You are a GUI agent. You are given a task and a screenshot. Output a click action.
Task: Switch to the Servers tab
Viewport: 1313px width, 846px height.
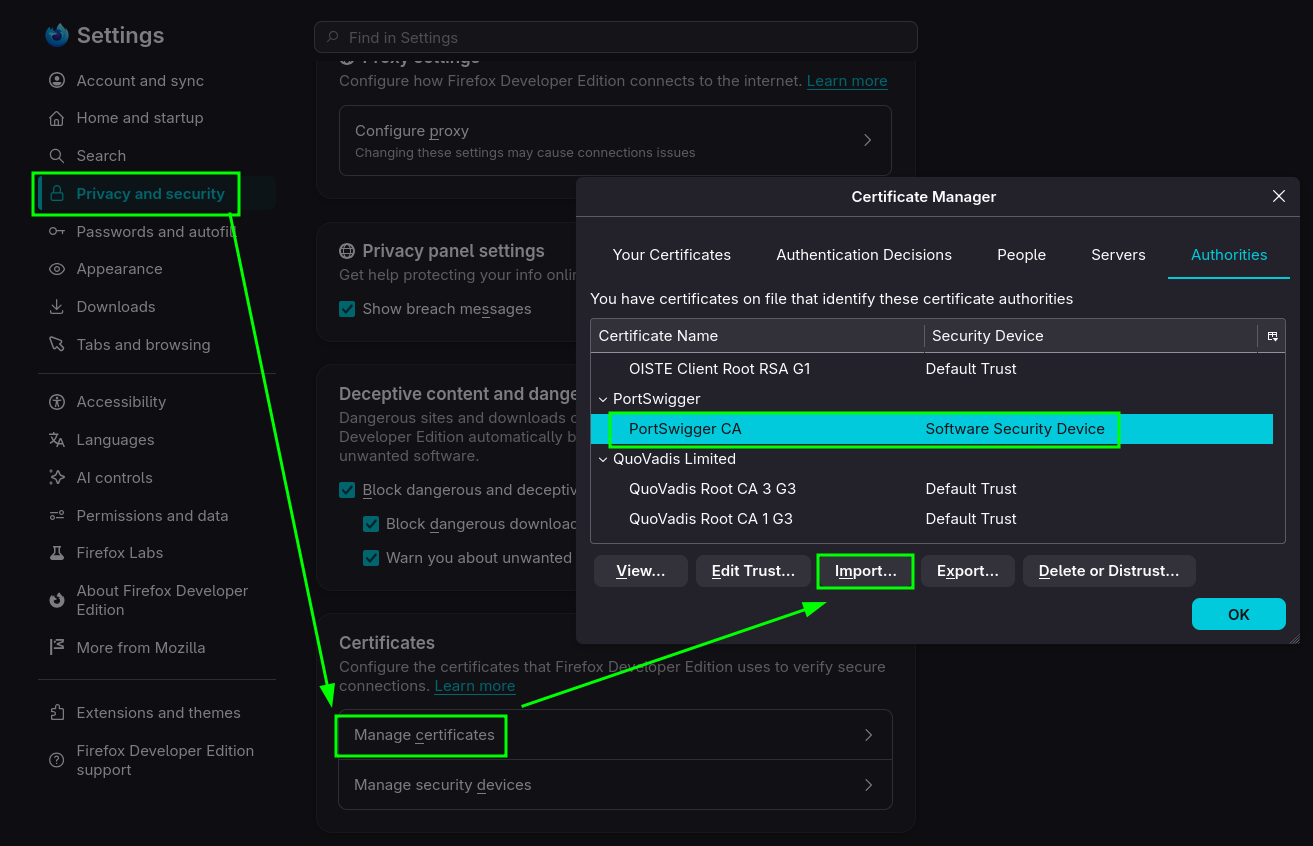coord(1118,255)
